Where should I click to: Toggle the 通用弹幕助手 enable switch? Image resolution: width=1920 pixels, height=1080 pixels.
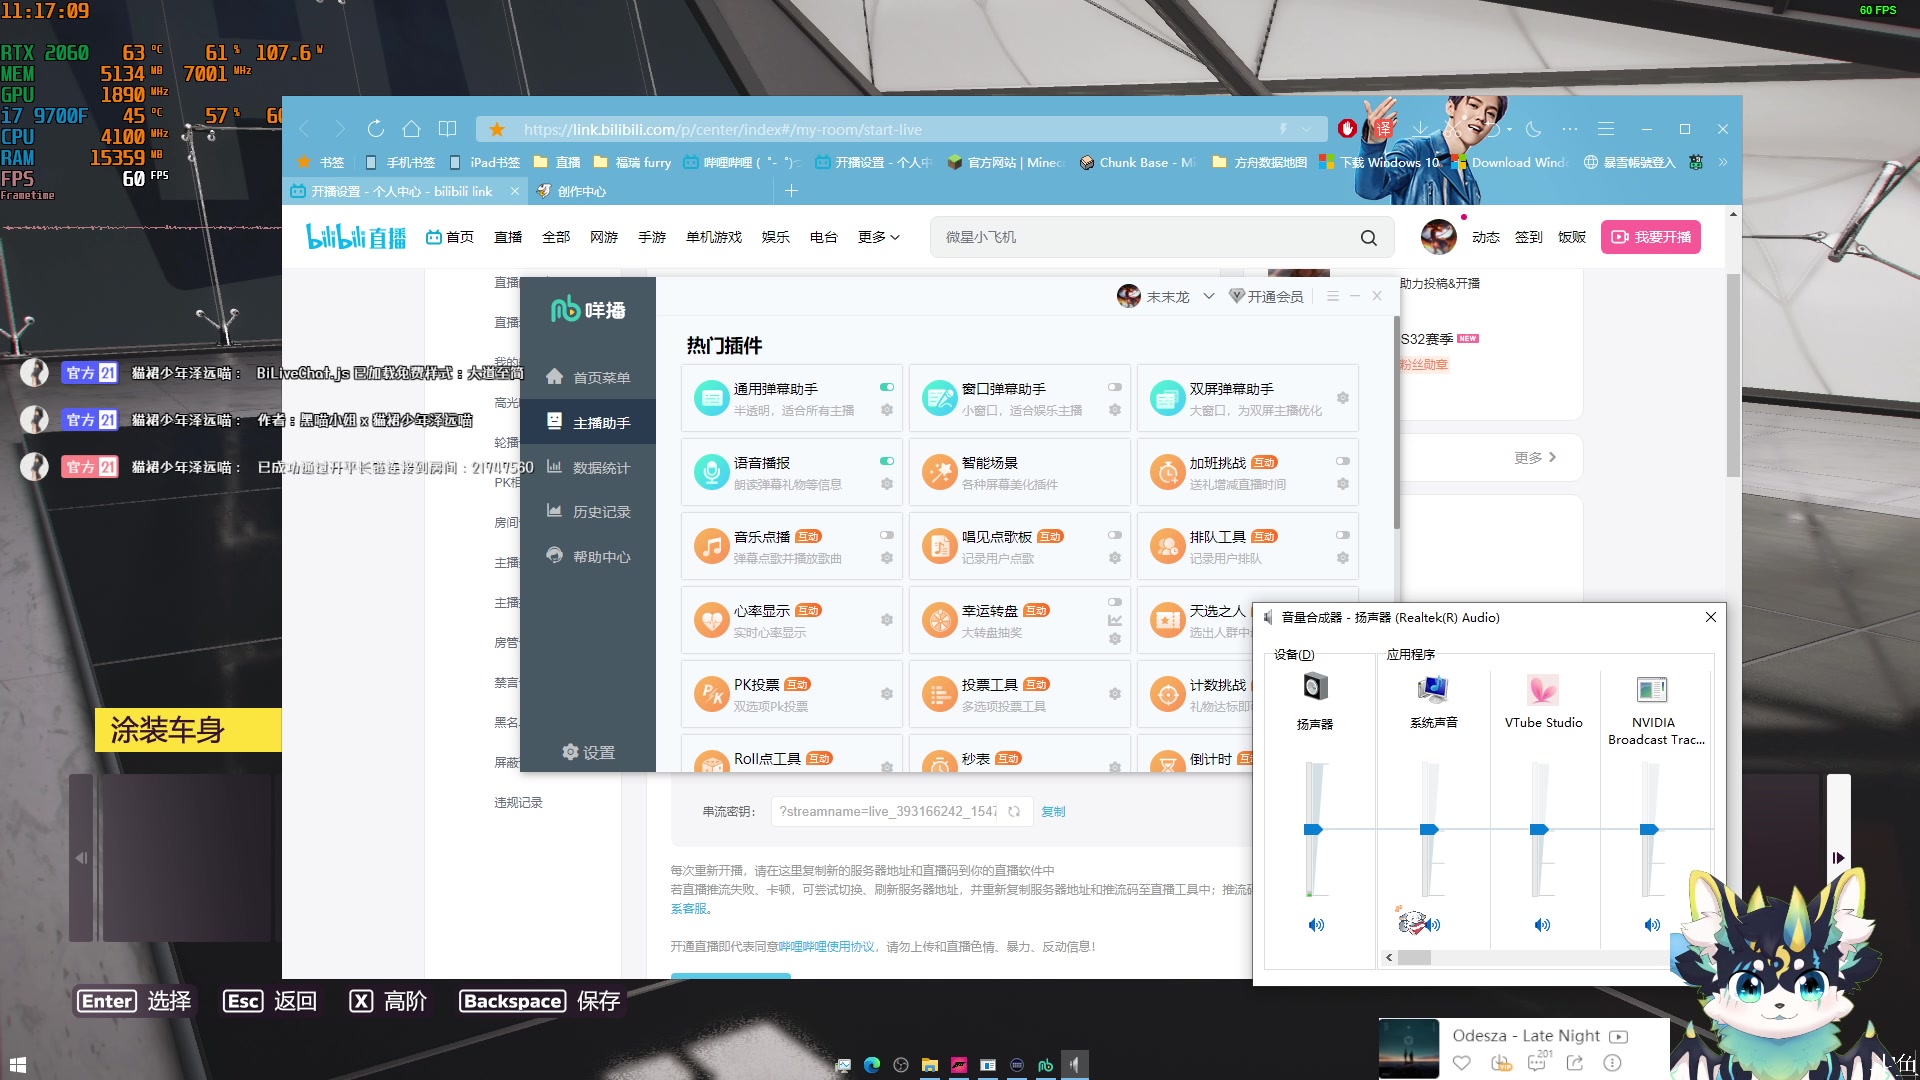coord(886,385)
